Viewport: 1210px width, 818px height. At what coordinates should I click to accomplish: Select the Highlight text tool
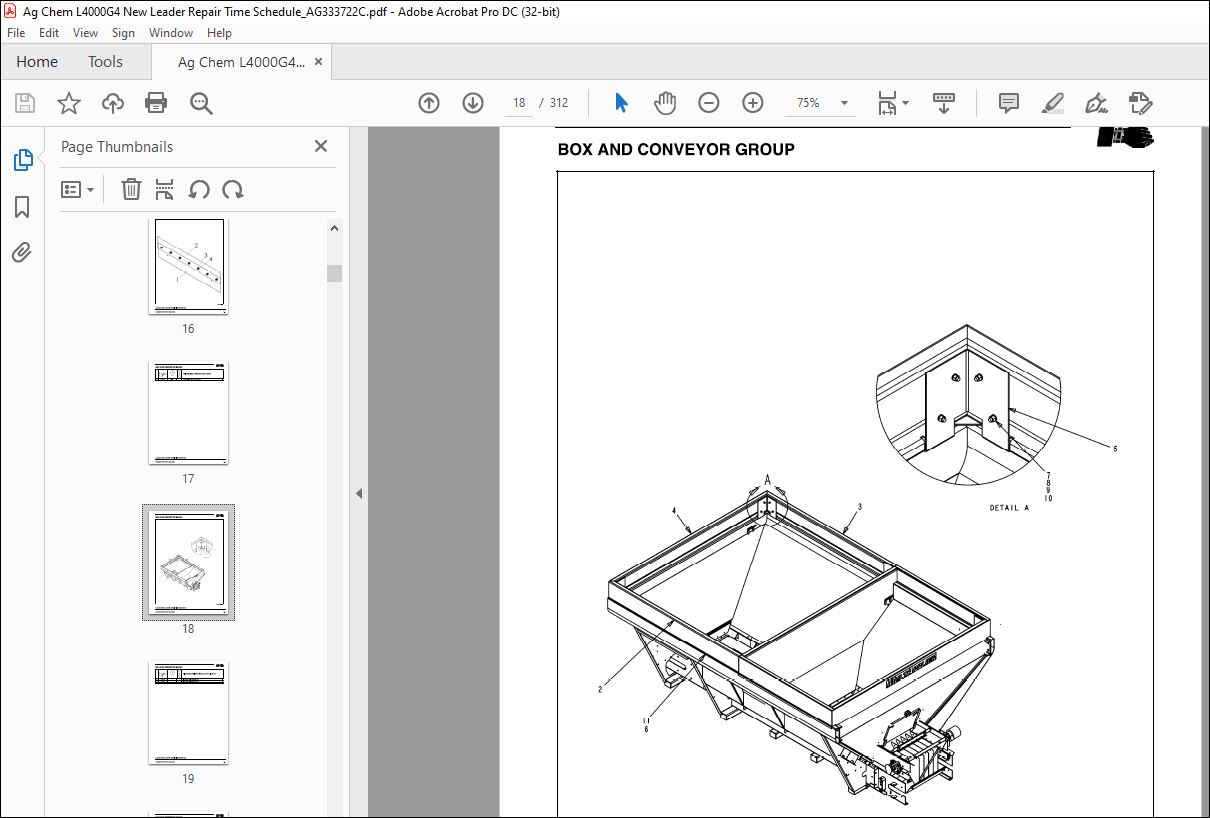(1053, 103)
